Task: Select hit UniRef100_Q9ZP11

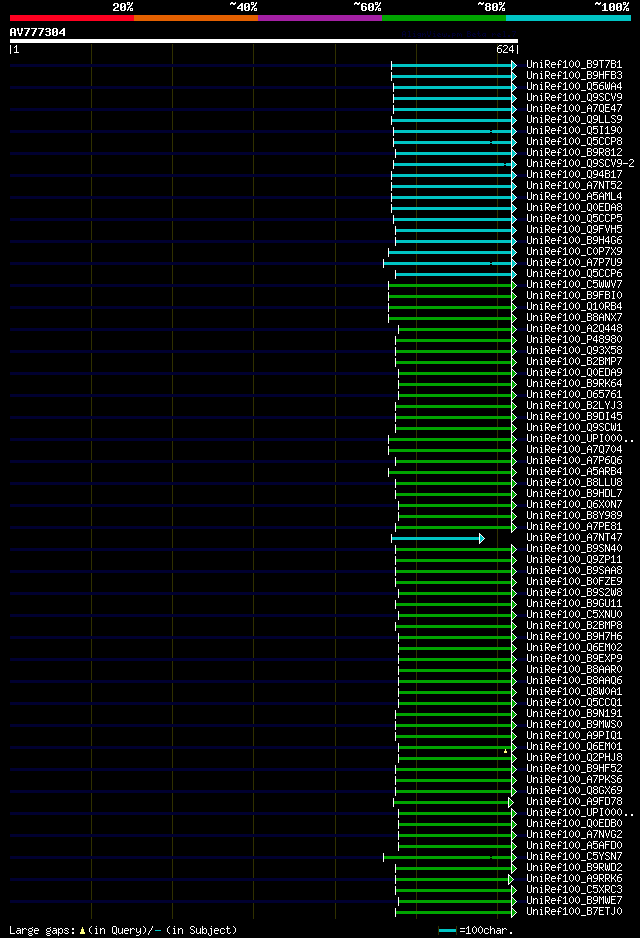Action: point(574,559)
